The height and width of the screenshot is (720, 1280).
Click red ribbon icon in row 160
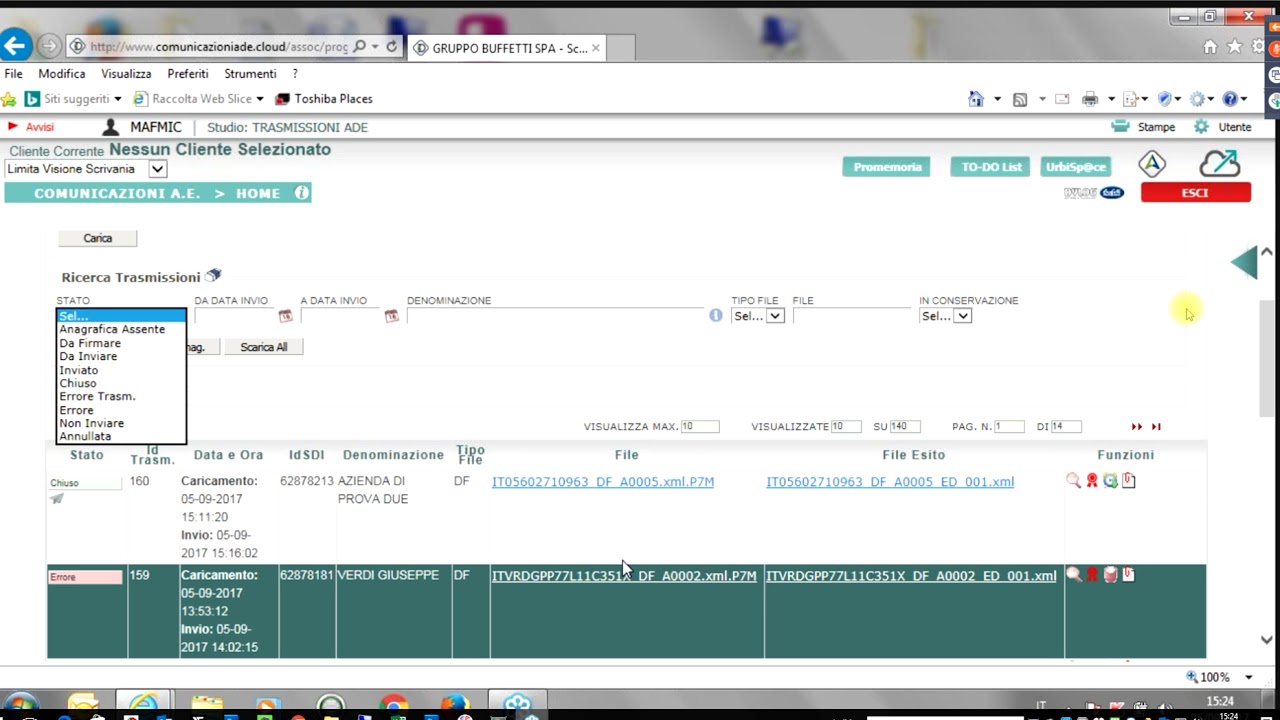click(x=1092, y=481)
